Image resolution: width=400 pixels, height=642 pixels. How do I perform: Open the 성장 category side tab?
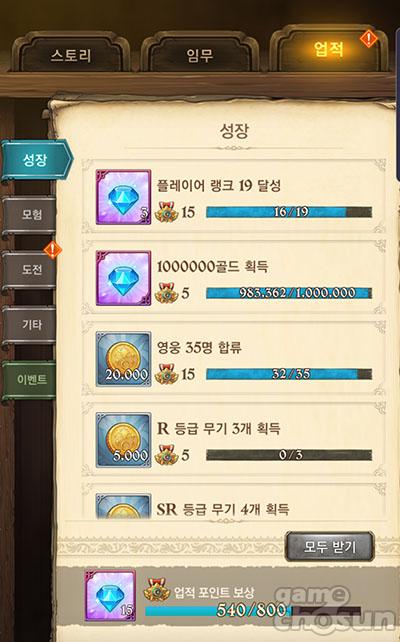(x=36, y=160)
